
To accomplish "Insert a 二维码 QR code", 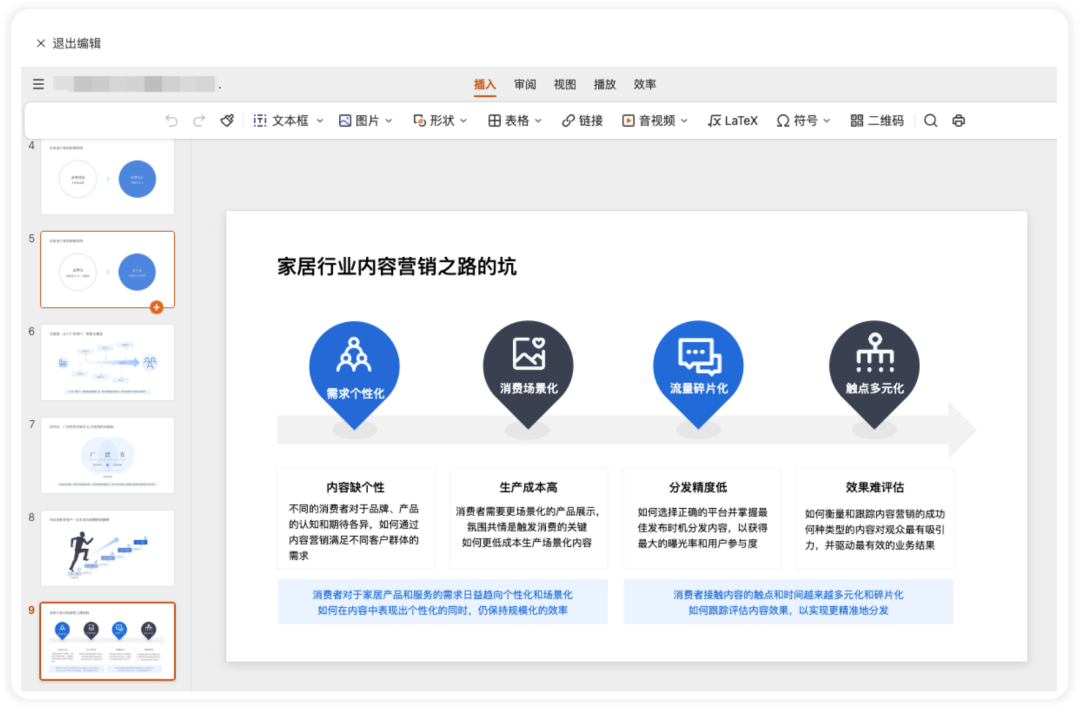I will pos(877,121).
